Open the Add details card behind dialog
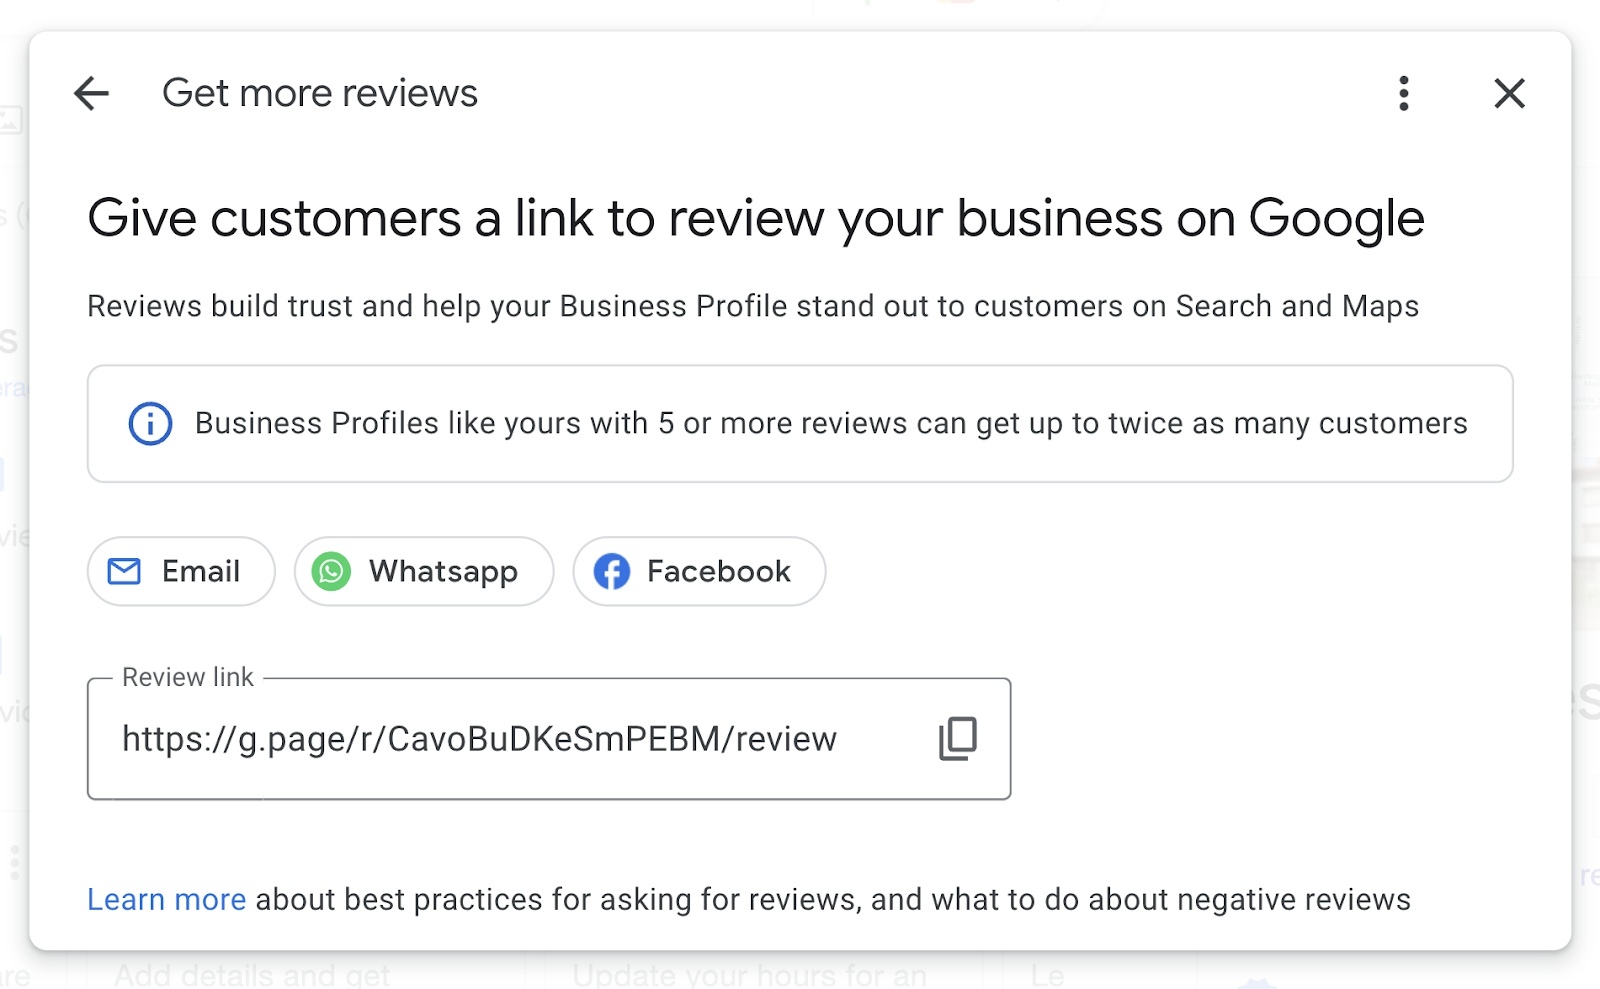The height and width of the screenshot is (989, 1600). coord(253,973)
